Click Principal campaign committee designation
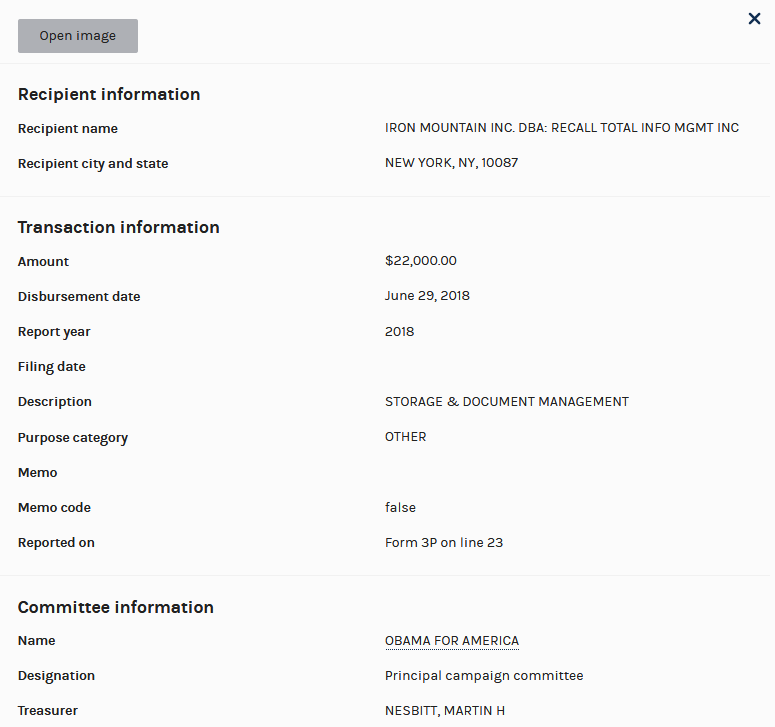 484,676
